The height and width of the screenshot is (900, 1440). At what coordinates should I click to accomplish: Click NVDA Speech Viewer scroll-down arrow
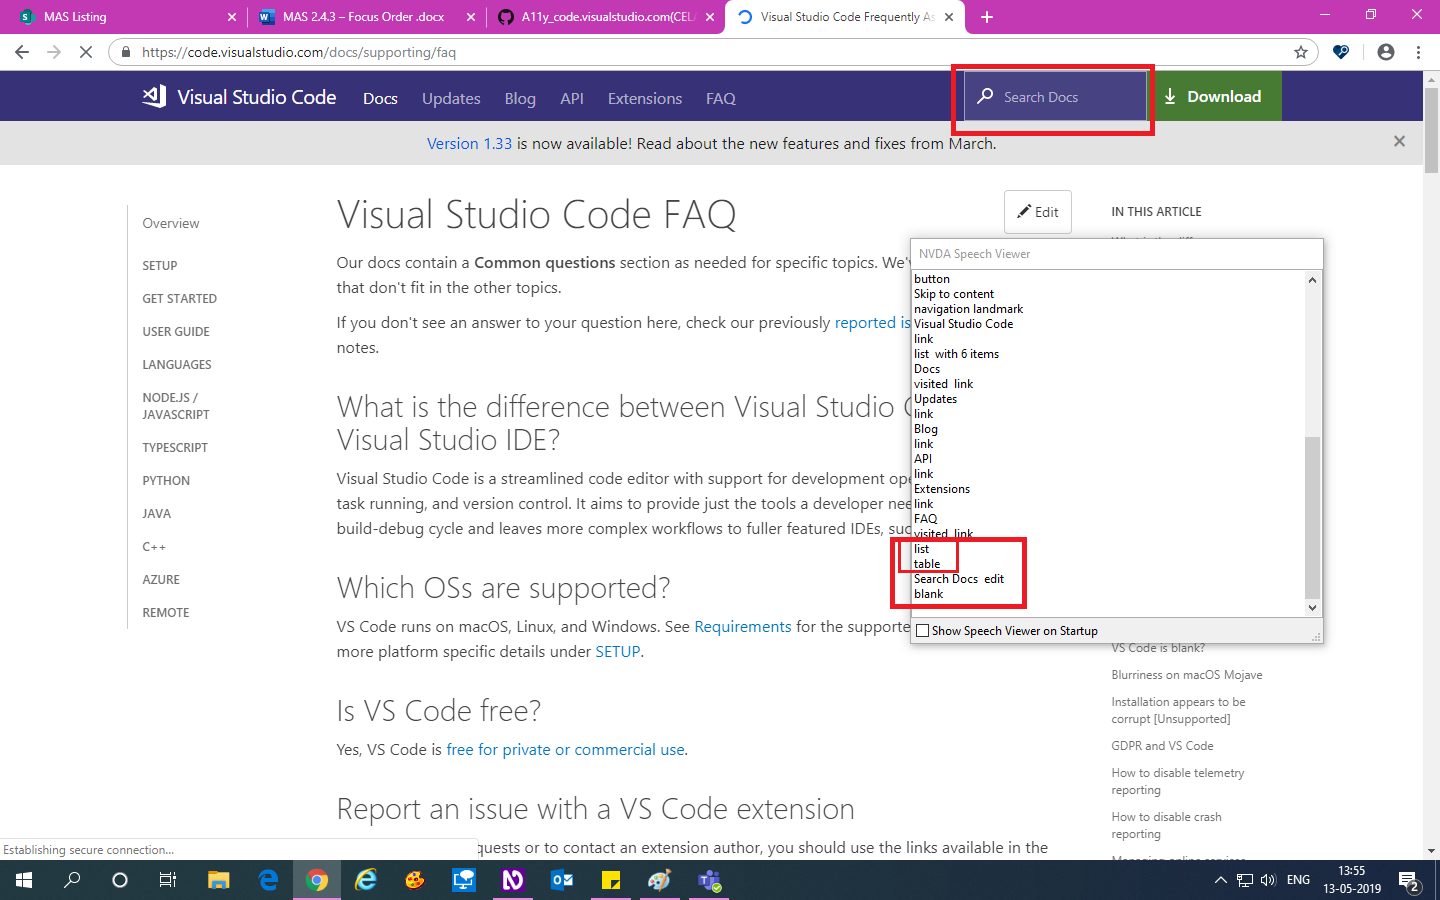click(1313, 607)
